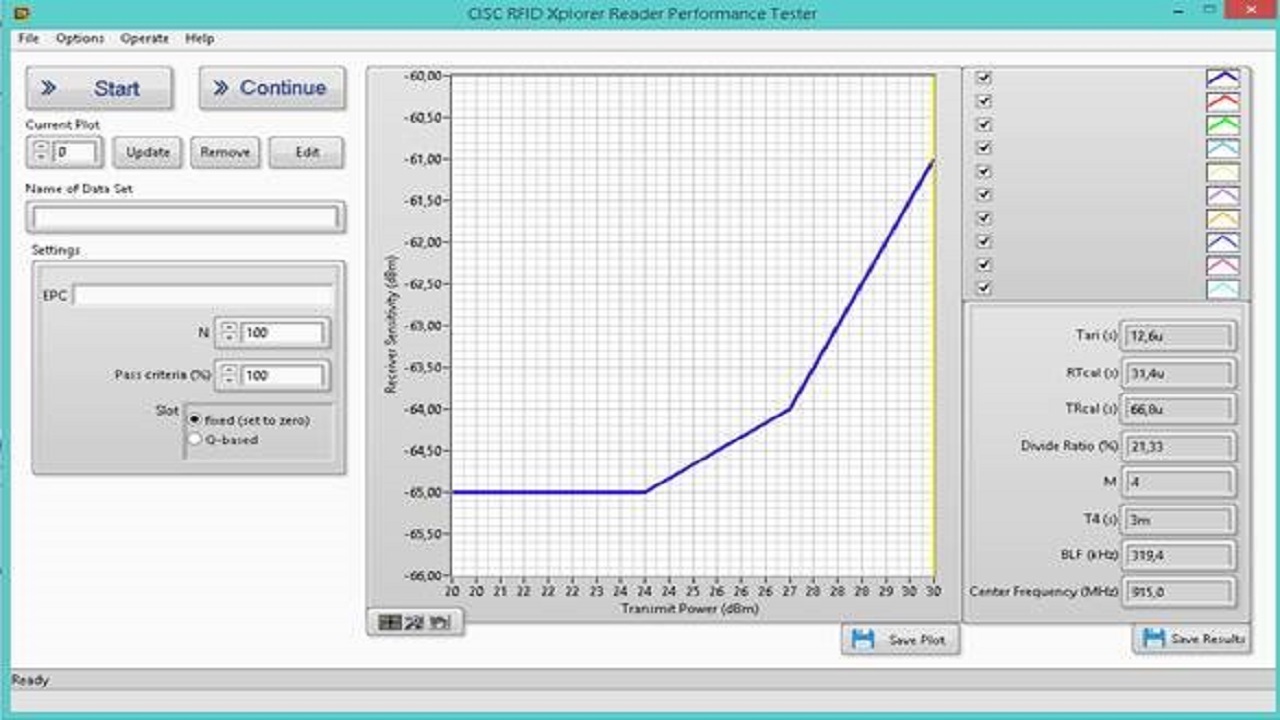
Task: Click the Current Plot number stepper arrows
Action: point(40,152)
